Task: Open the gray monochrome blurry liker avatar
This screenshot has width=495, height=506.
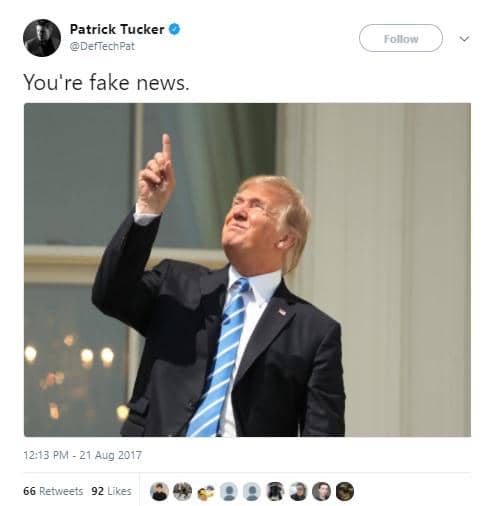Action: pyautogui.click(x=182, y=492)
